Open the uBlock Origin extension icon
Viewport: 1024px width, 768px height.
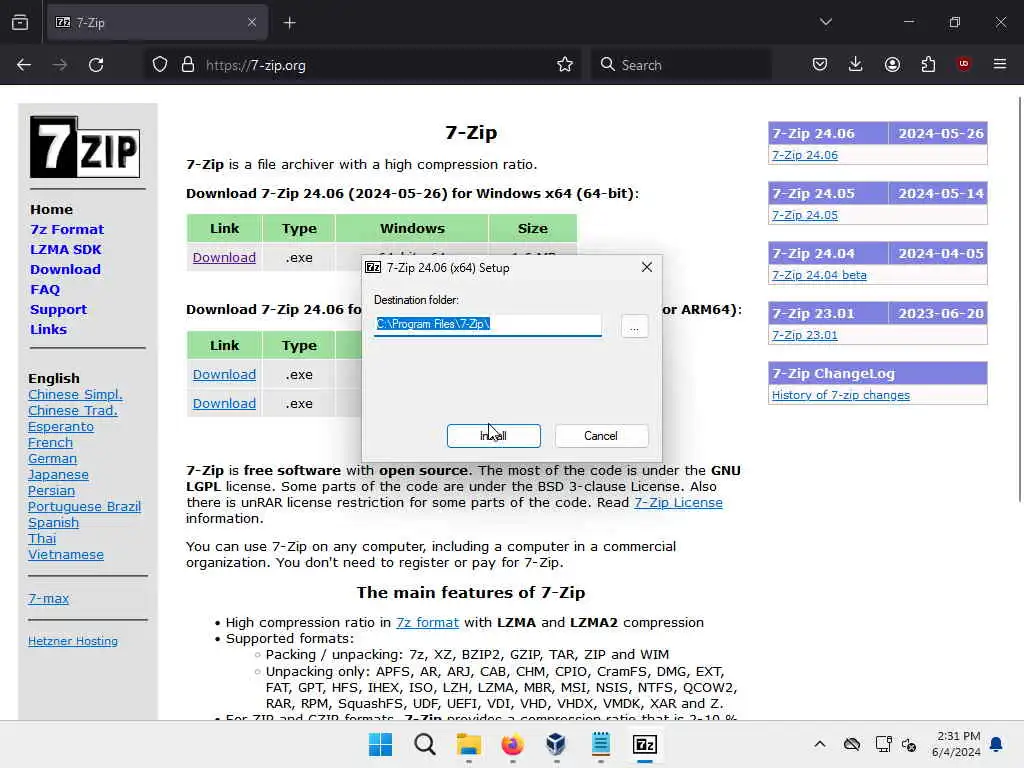pyautogui.click(x=963, y=64)
